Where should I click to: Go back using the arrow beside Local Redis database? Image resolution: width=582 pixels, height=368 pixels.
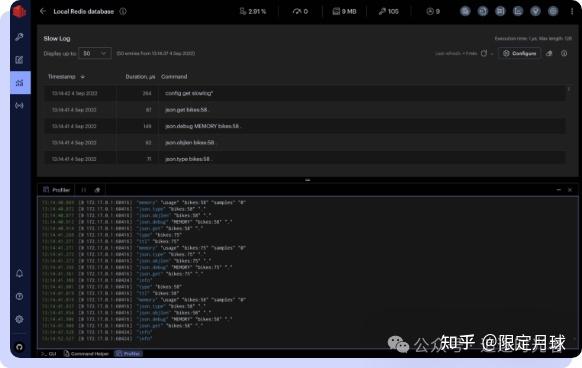(x=43, y=11)
